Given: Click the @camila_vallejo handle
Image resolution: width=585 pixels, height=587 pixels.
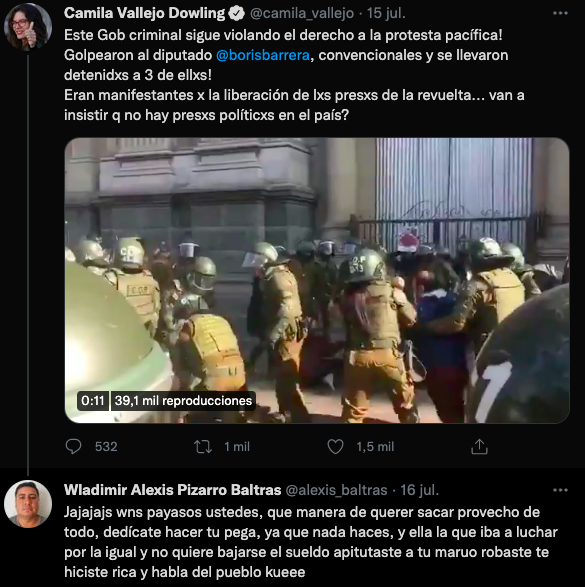Looking at the screenshot, I should 302,13.
